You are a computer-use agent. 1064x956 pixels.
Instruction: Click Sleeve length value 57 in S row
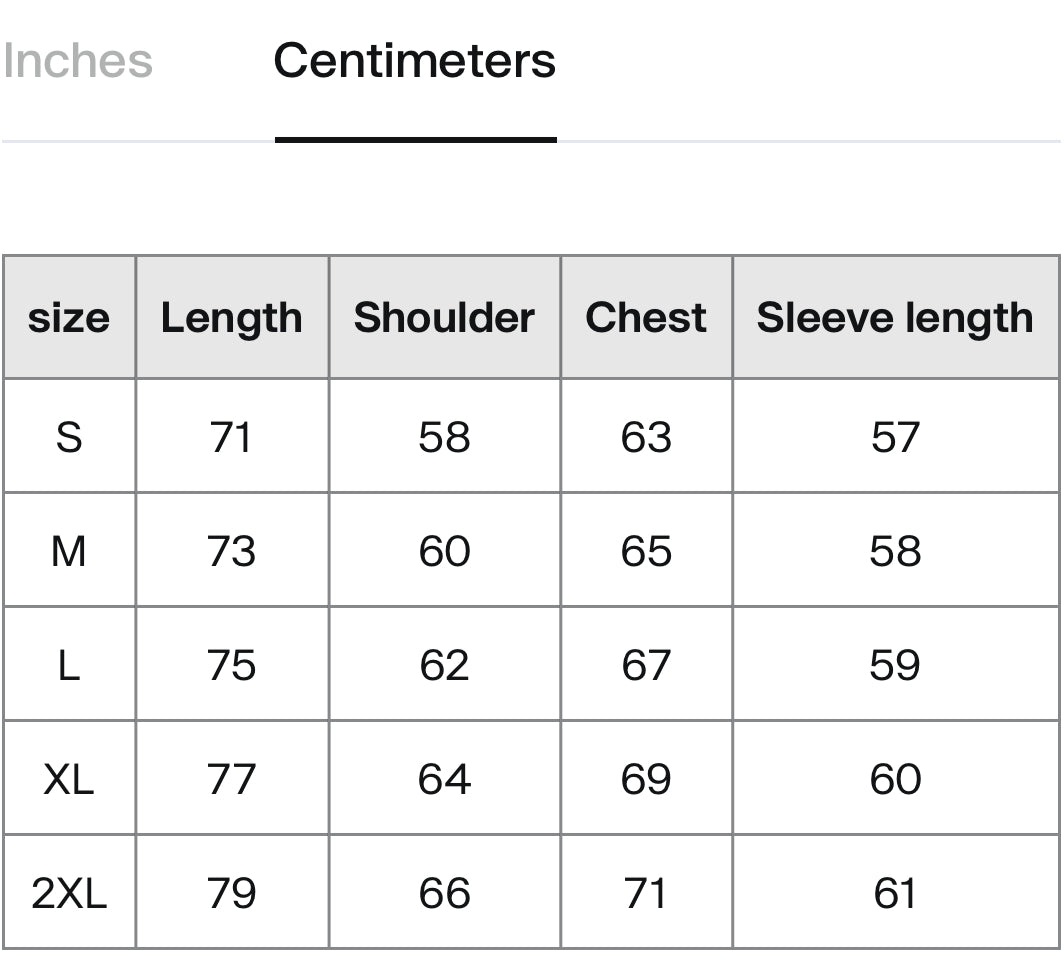pos(896,436)
